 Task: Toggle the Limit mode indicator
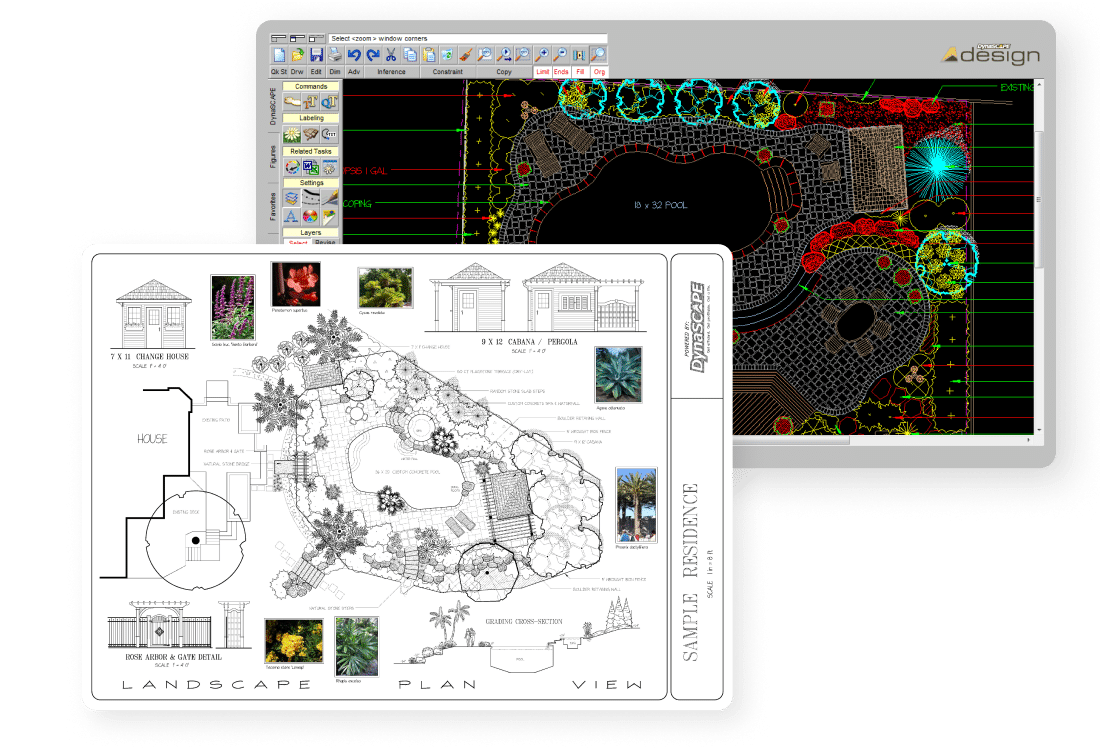tap(541, 71)
